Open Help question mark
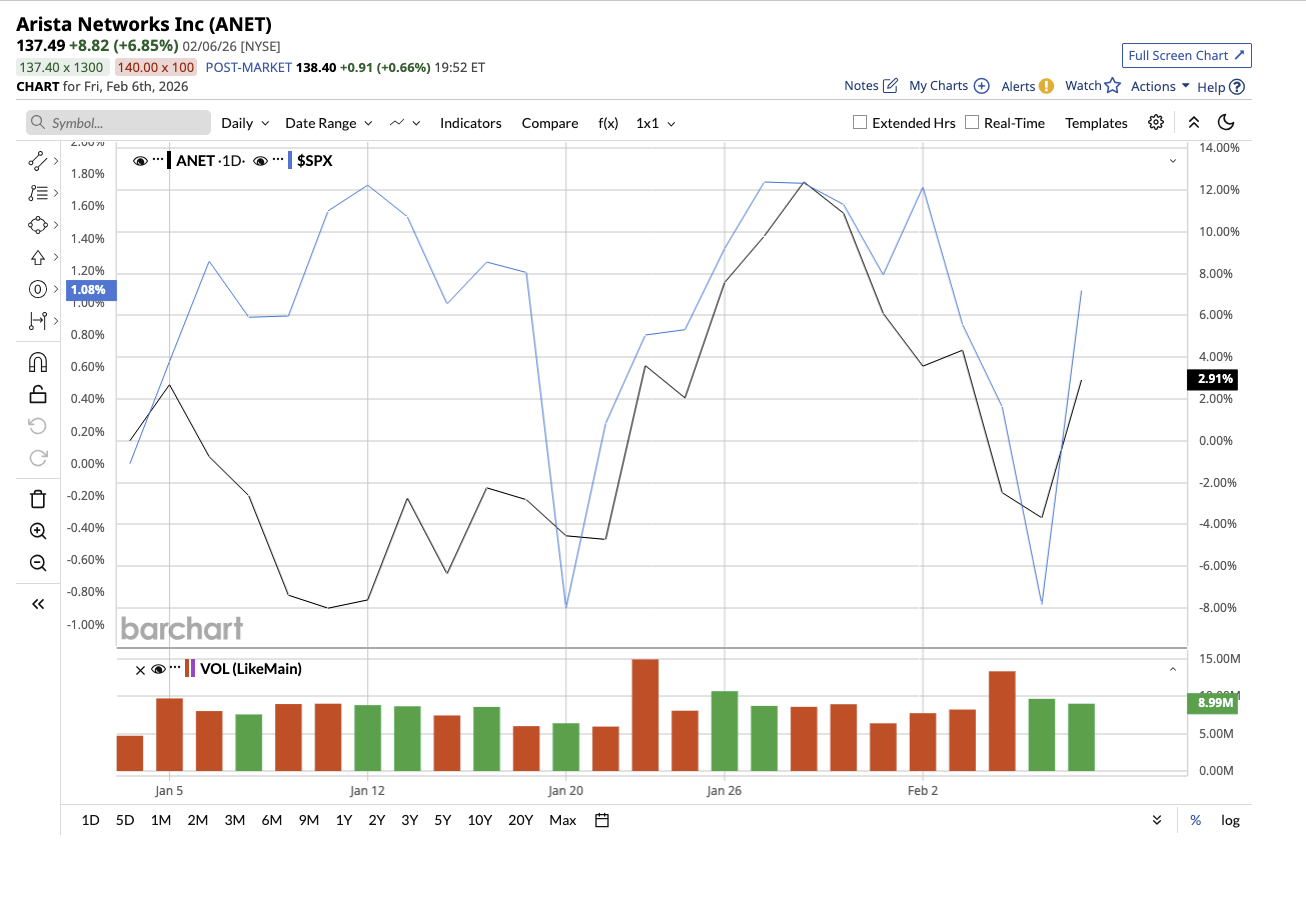 [1237, 87]
